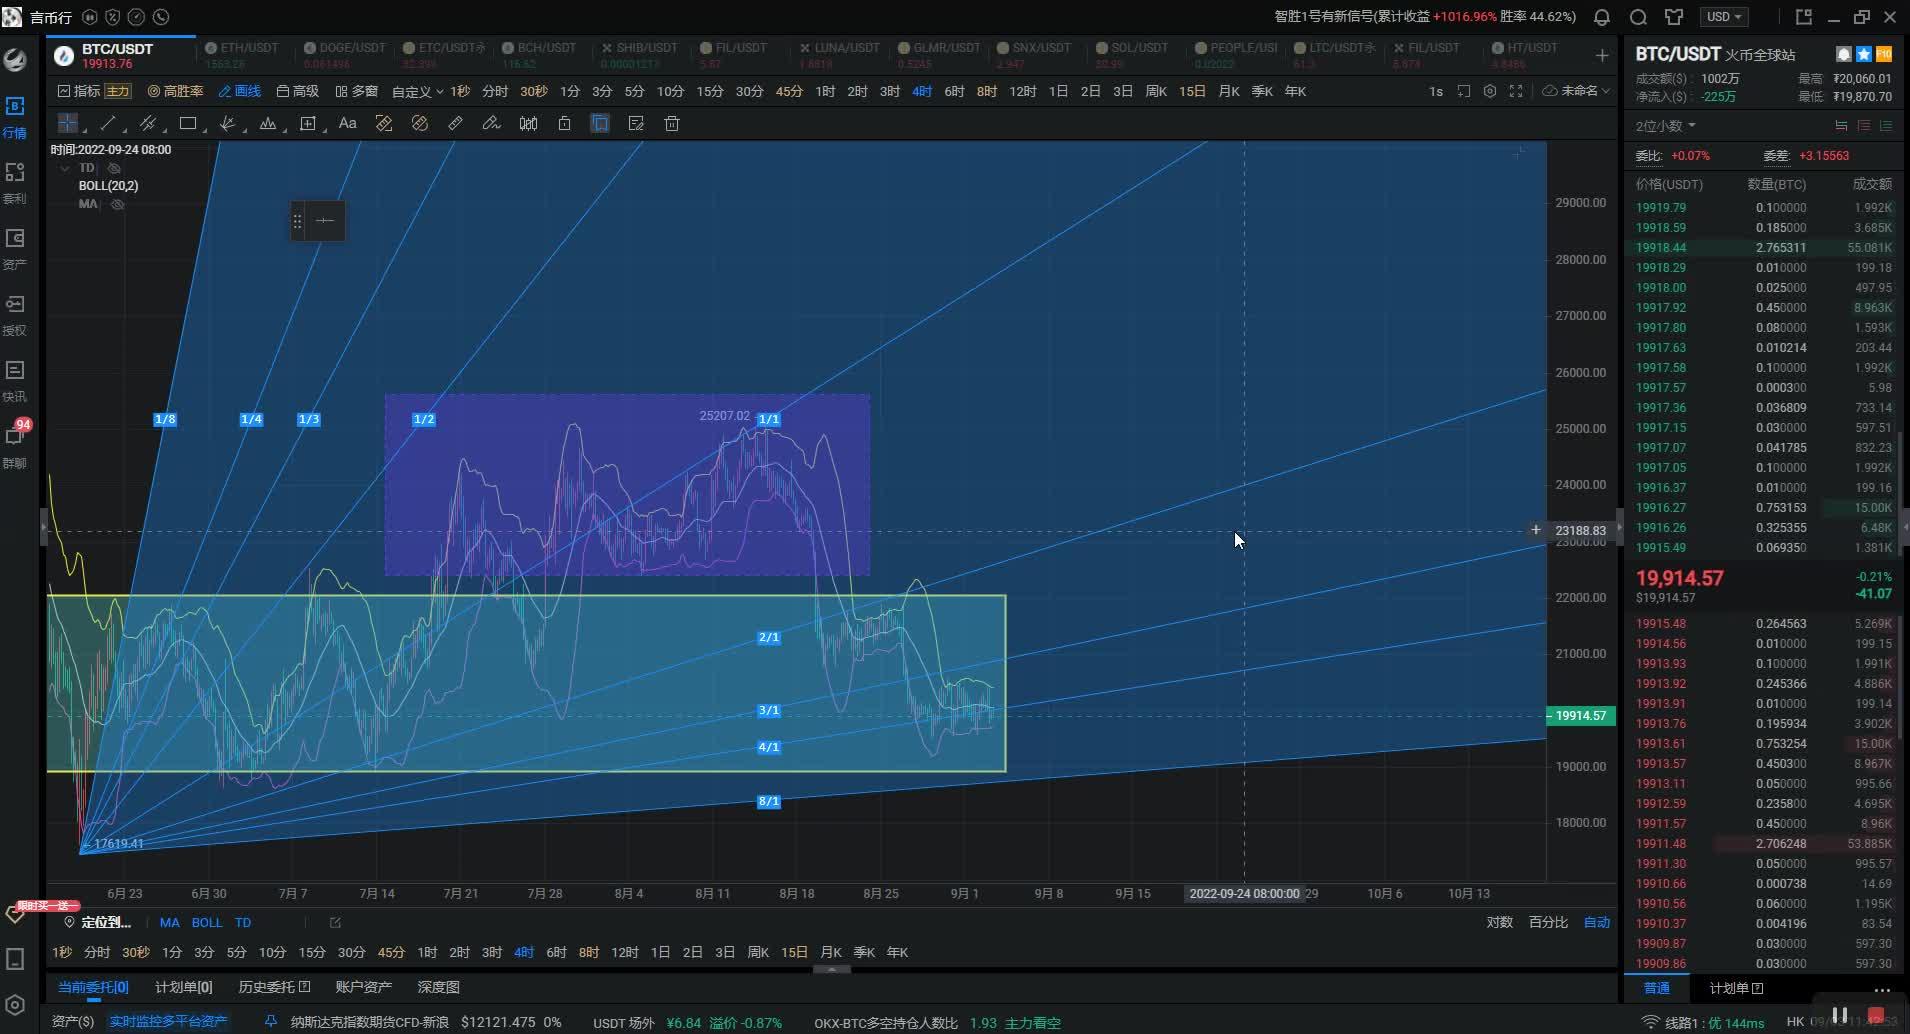The image size is (1910, 1034).
Task: Toggle the BOLL indicator below chart
Action: 207,923
